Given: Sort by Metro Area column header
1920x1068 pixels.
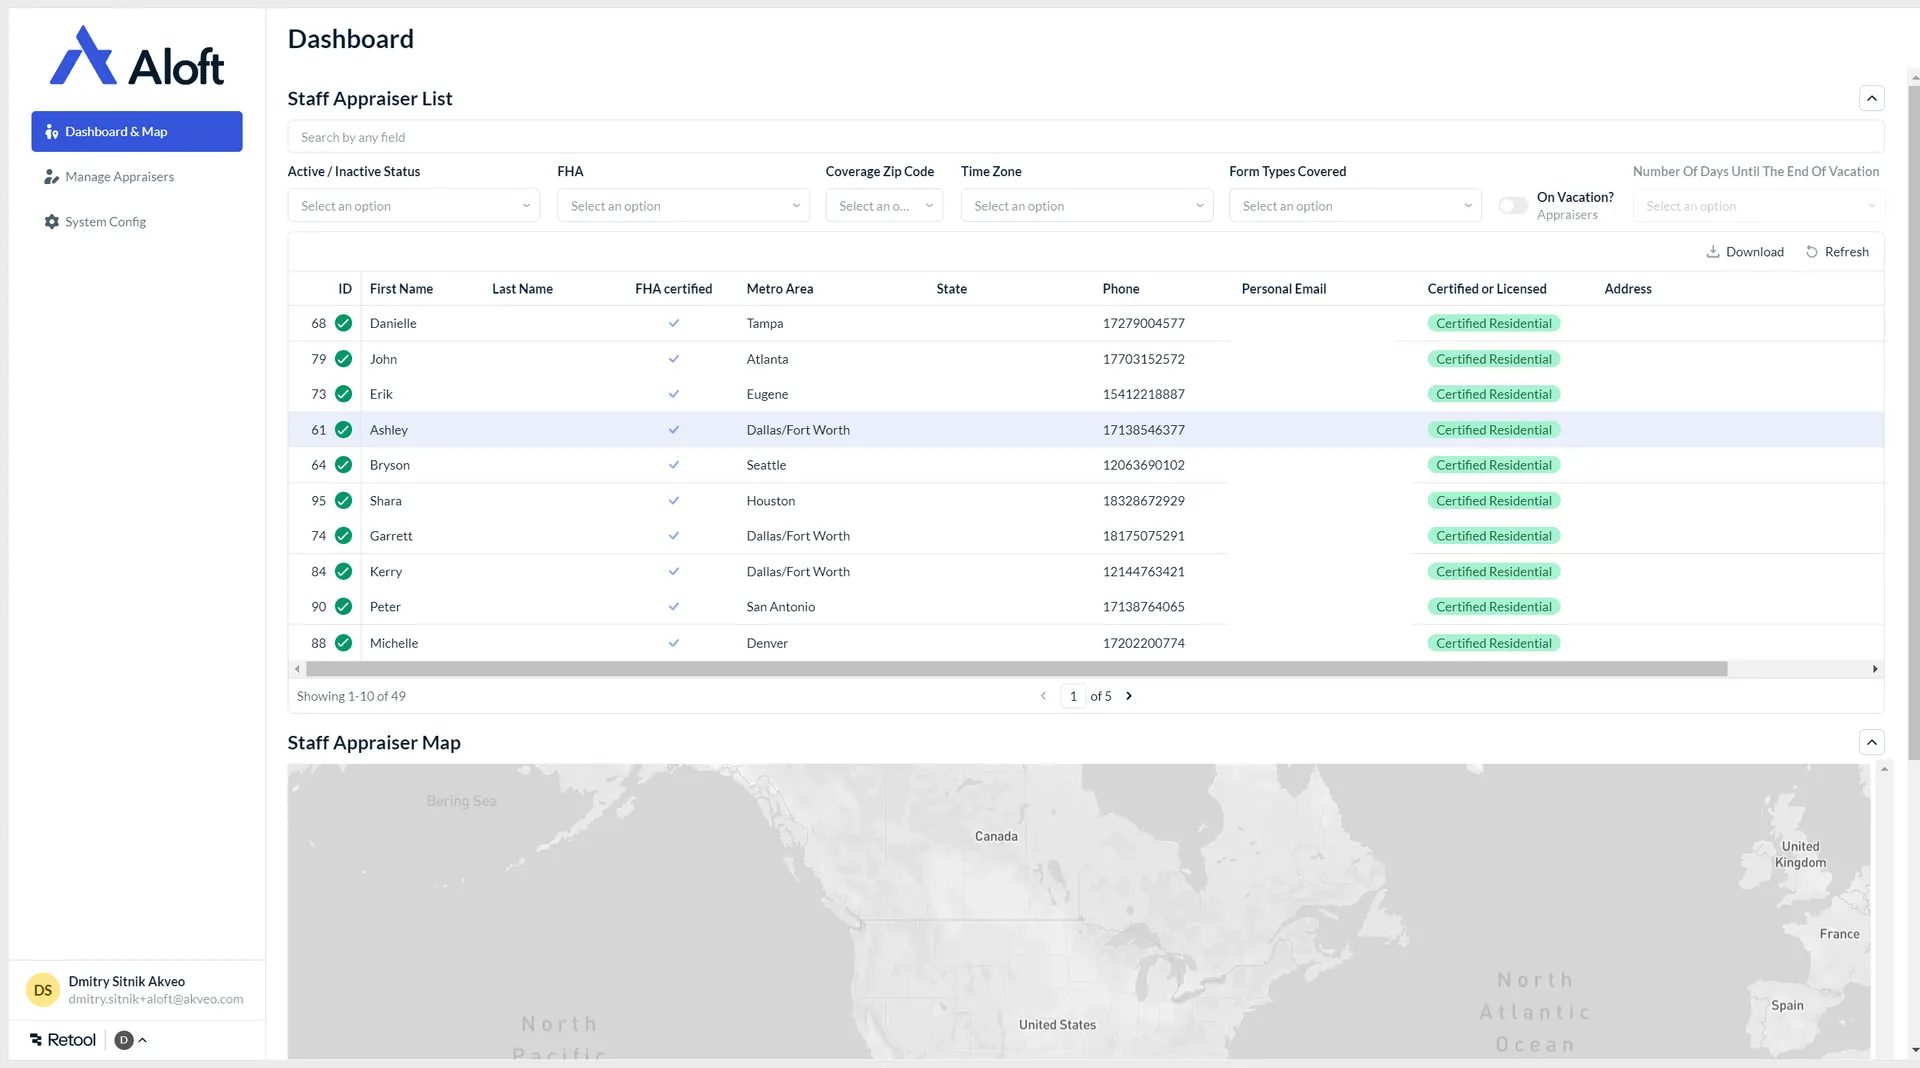Looking at the screenshot, I should point(780,289).
